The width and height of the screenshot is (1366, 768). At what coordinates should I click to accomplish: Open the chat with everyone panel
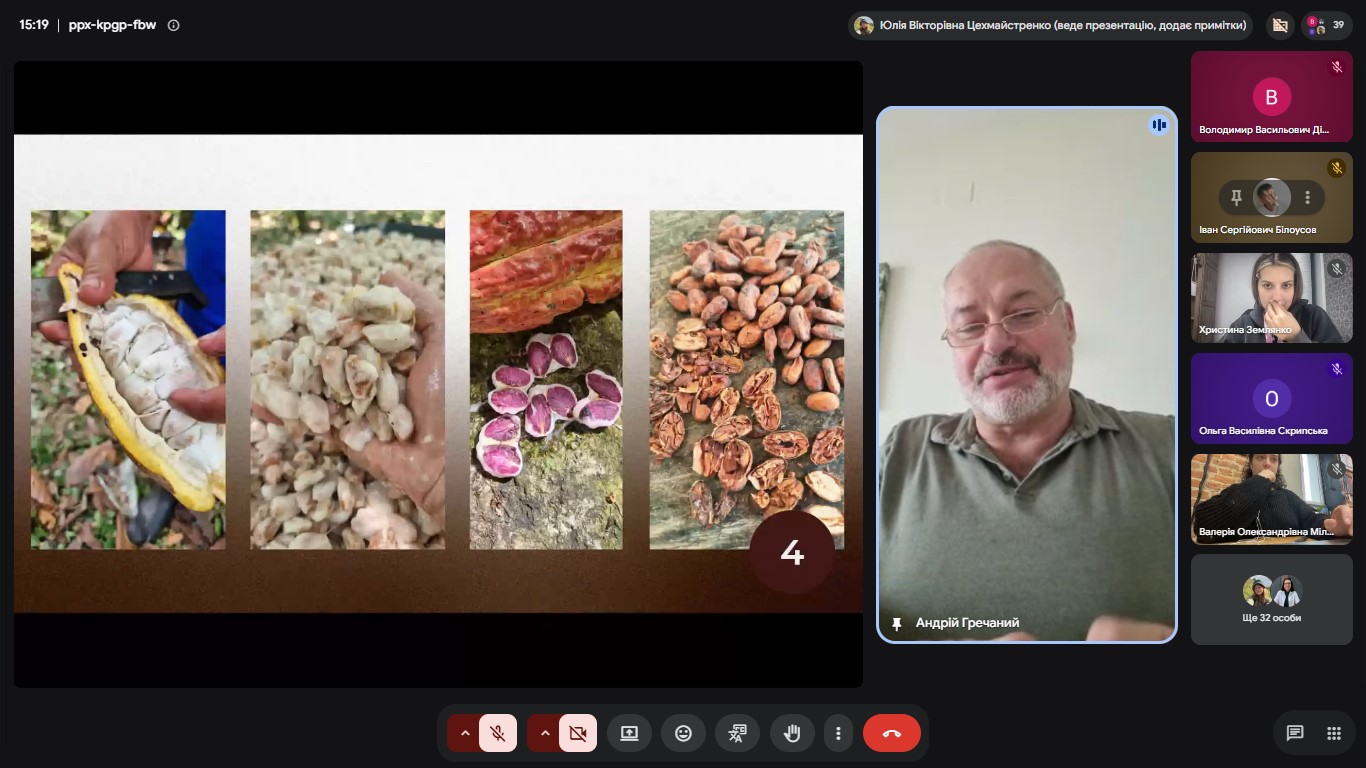point(1295,733)
